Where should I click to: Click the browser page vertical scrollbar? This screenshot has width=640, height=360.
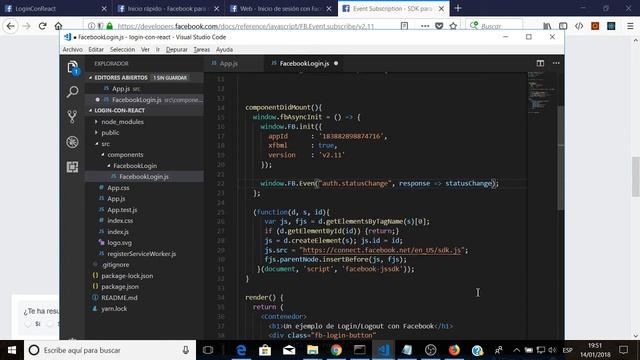636,177
